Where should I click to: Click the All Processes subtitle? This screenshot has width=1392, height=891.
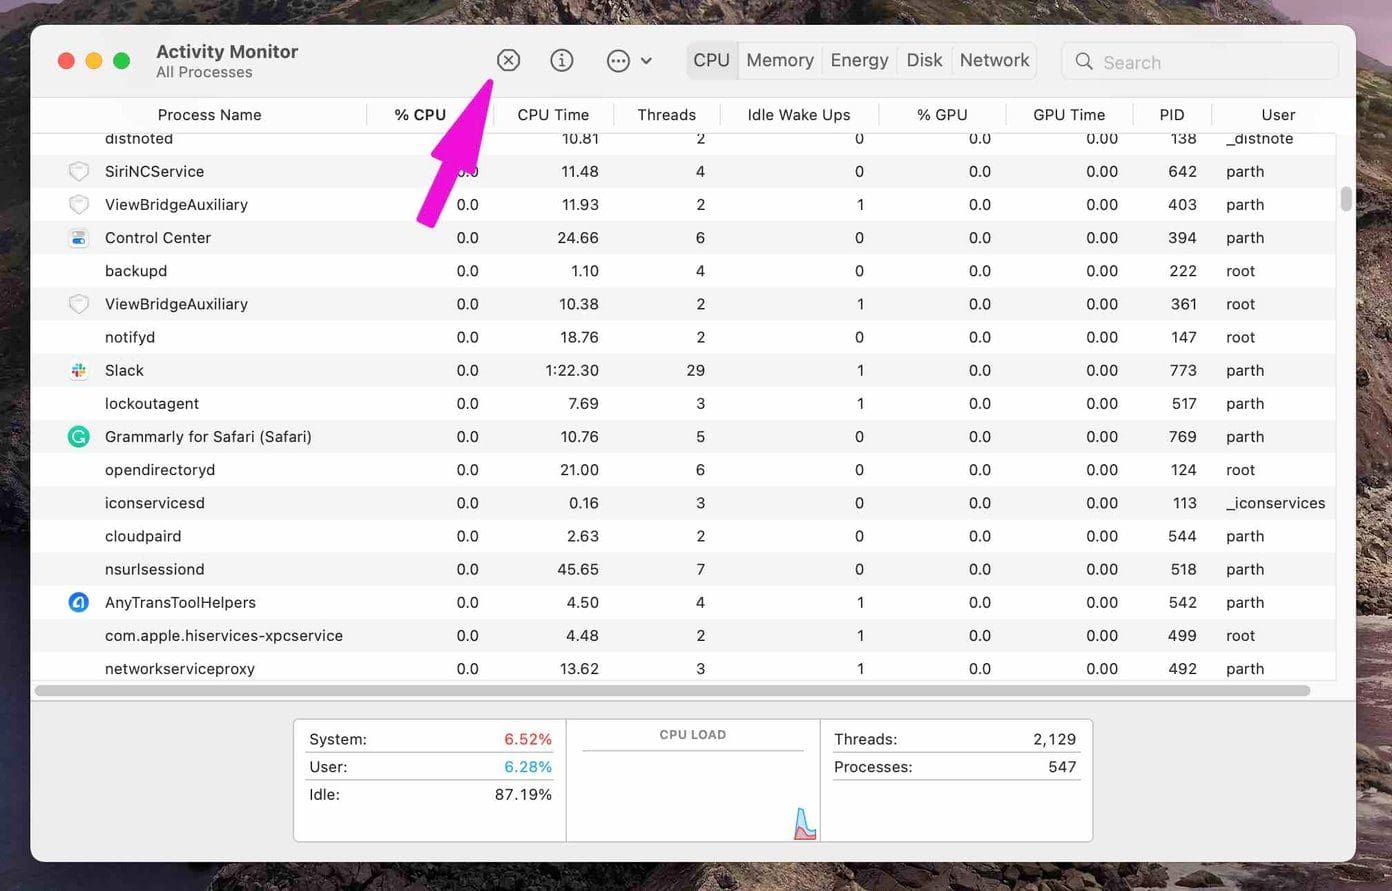click(x=204, y=72)
